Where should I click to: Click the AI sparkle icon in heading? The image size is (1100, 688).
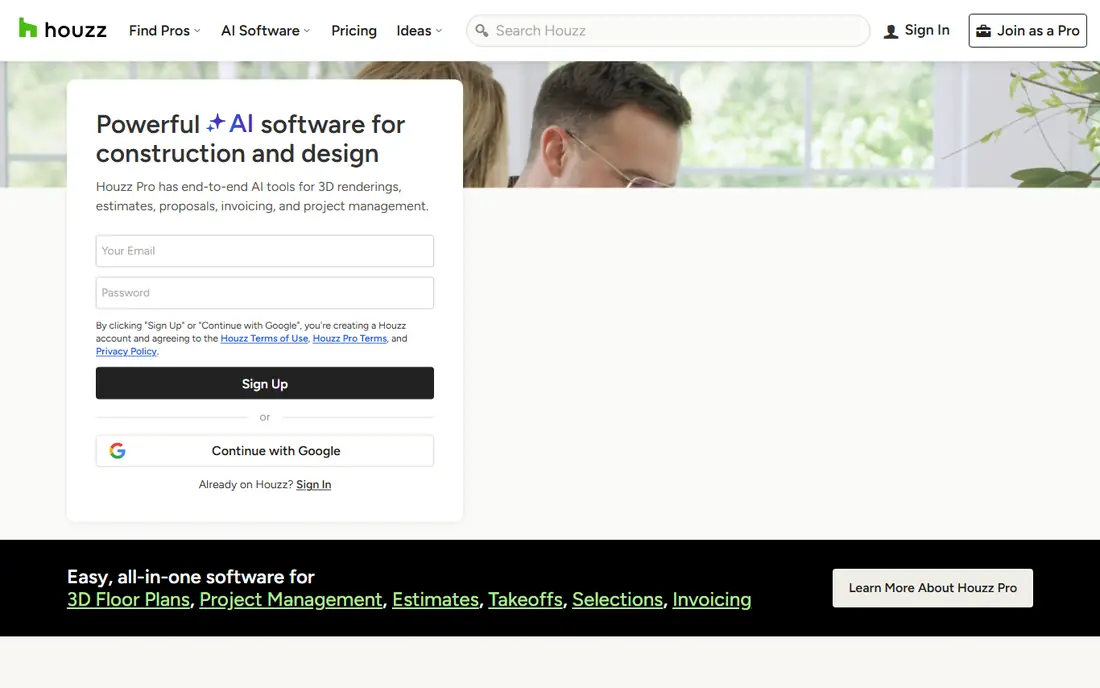[x=215, y=123]
